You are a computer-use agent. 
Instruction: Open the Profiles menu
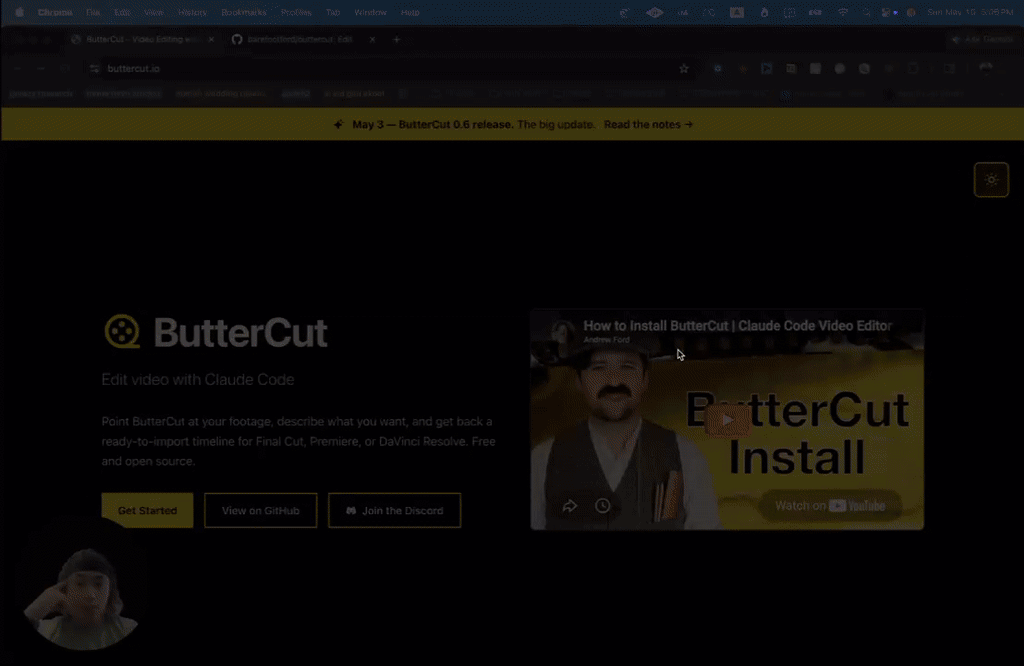click(x=296, y=12)
